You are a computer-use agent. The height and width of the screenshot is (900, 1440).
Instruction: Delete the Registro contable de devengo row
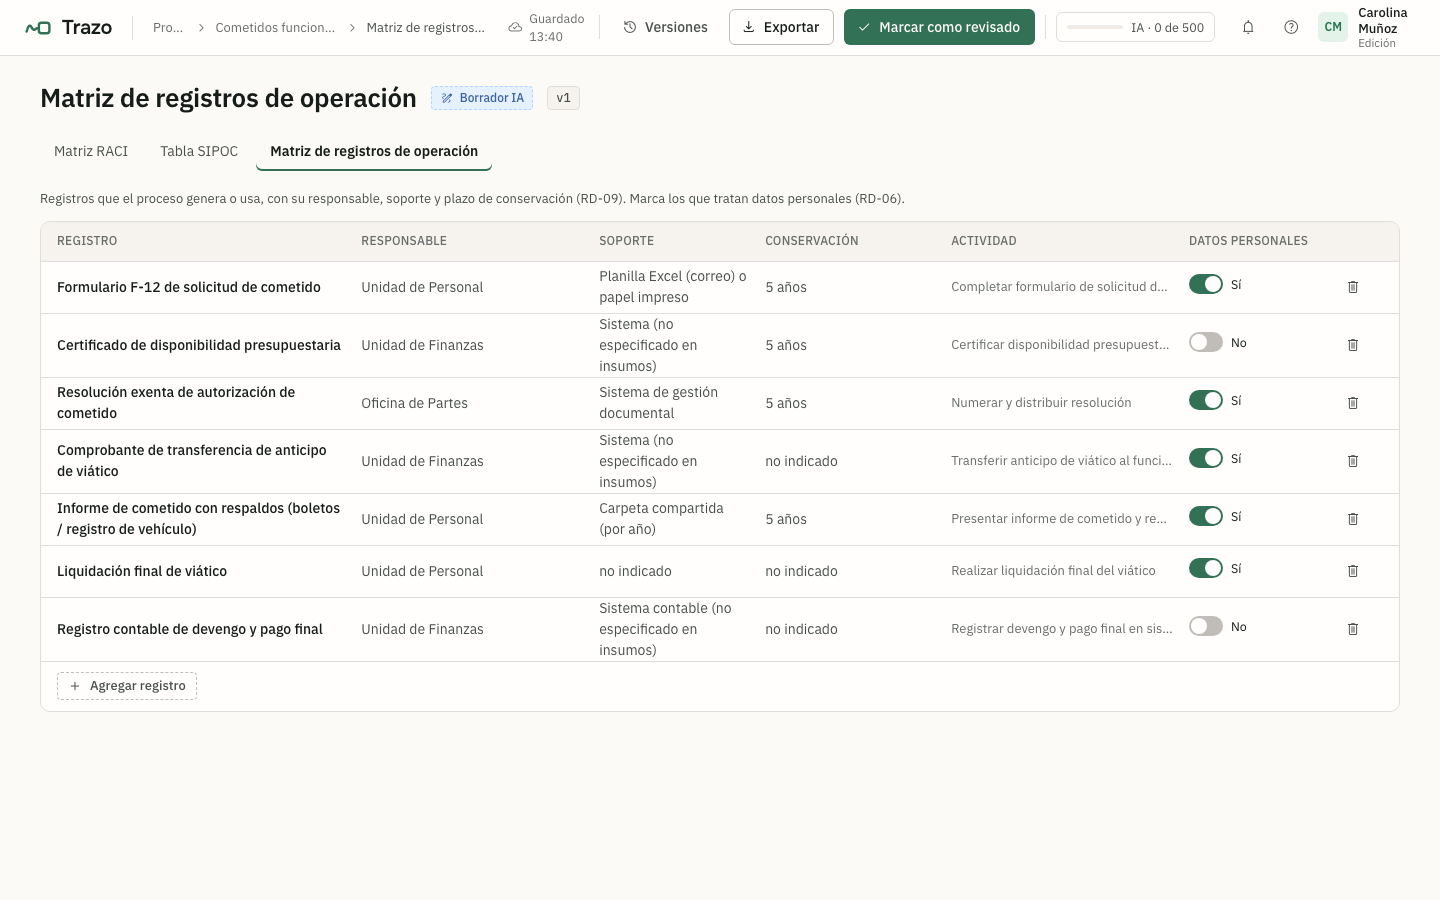pyautogui.click(x=1353, y=629)
